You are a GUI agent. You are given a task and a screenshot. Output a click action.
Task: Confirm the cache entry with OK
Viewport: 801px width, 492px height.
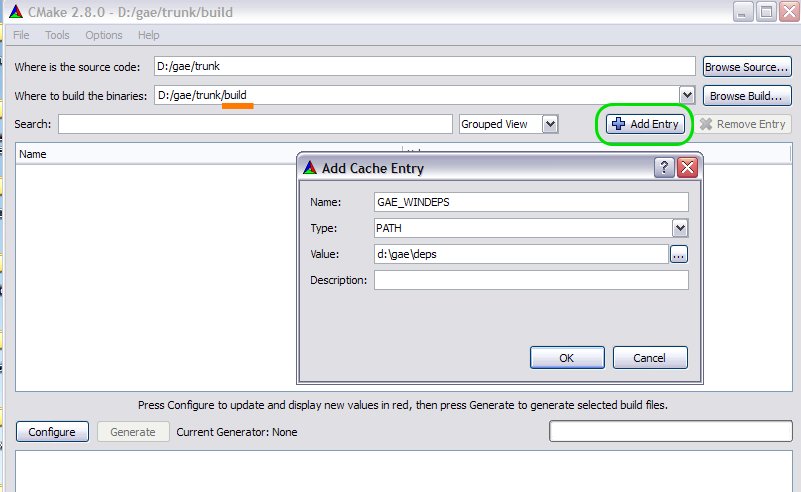tap(567, 358)
